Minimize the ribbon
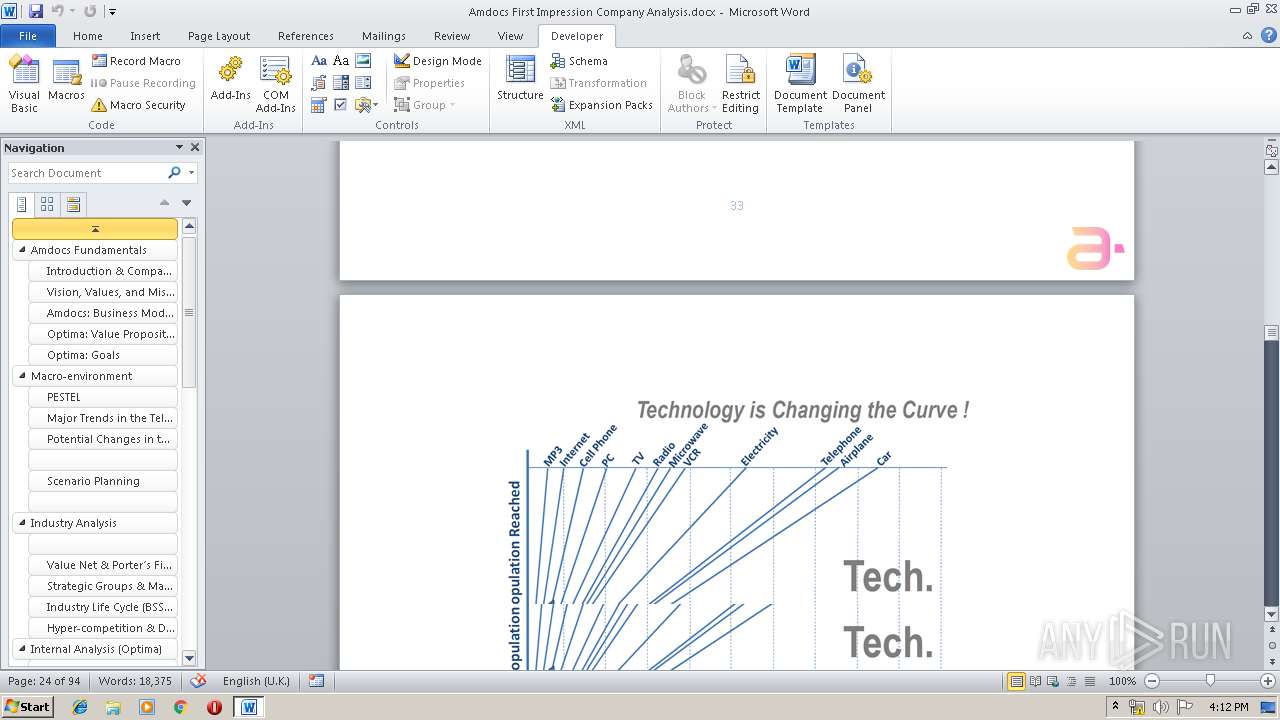The height and width of the screenshot is (720, 1280). coord(1248,35)
